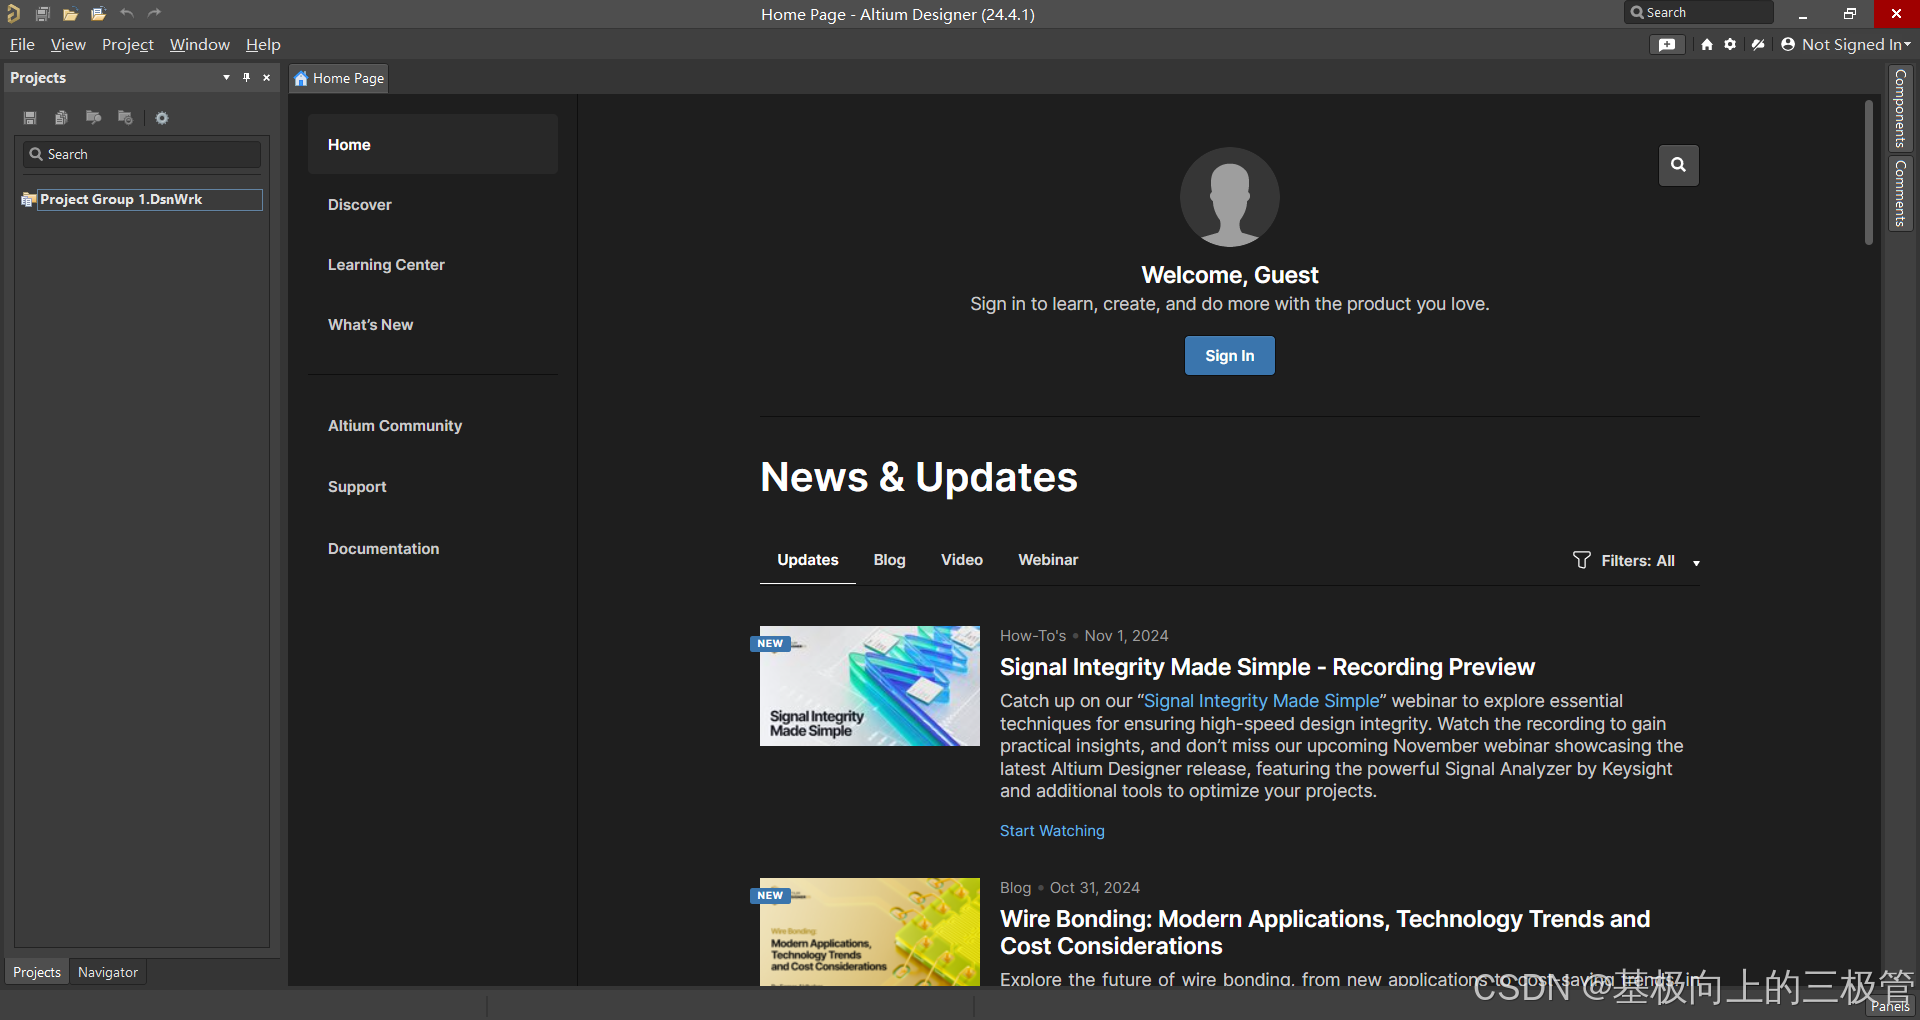Click the Wire Bonding article thumbnail
This screenshot has height=1020, width=1920.
click(x=870, y=932)
